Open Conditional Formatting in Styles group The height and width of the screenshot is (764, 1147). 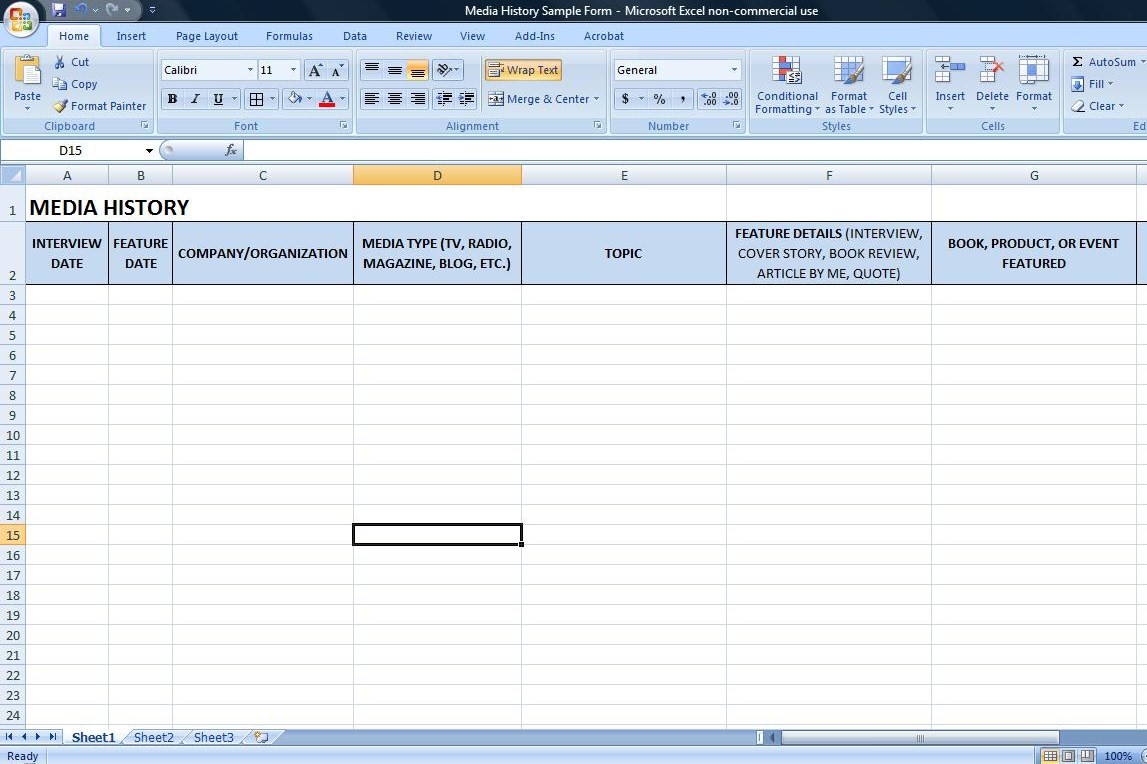(x=787, y=85)
